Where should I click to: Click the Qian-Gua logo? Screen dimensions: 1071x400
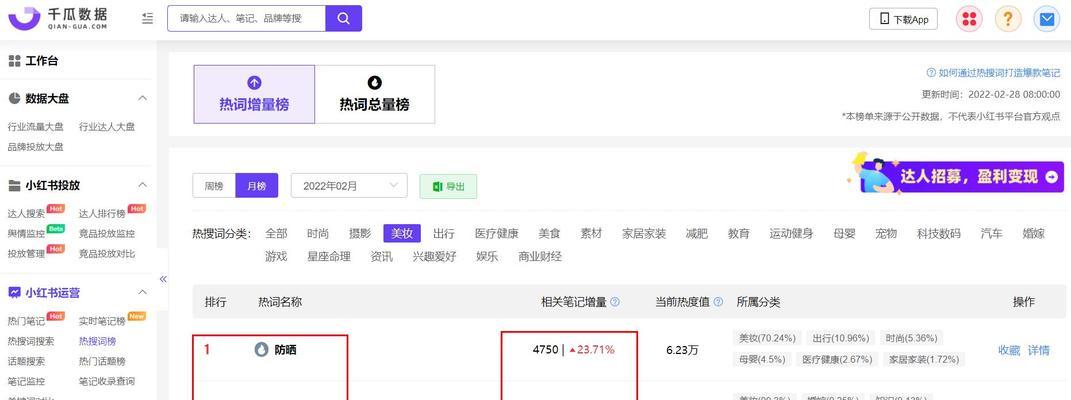59,18
